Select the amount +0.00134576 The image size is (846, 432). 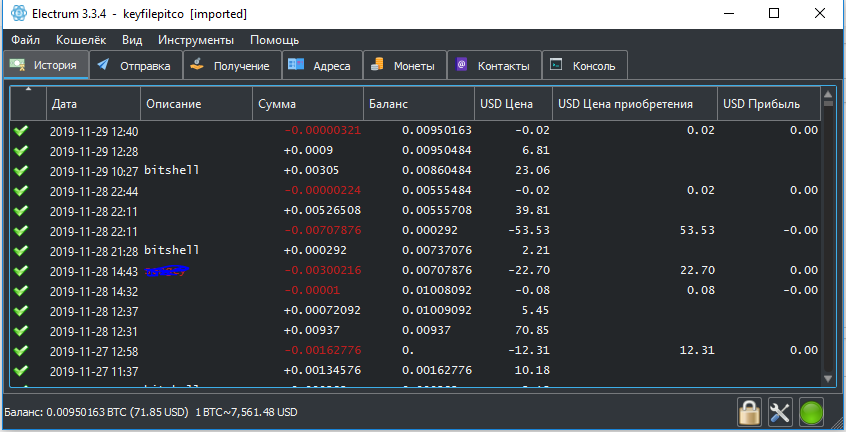(x=322, y=370)
